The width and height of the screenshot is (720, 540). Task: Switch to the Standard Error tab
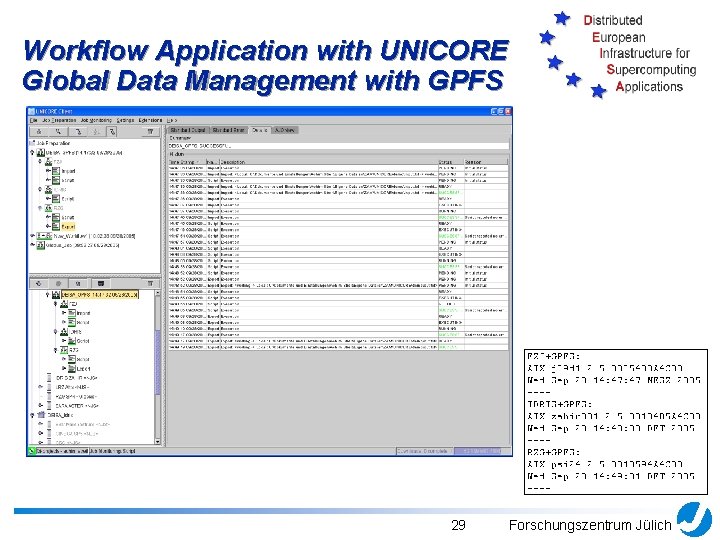(229, 130)
